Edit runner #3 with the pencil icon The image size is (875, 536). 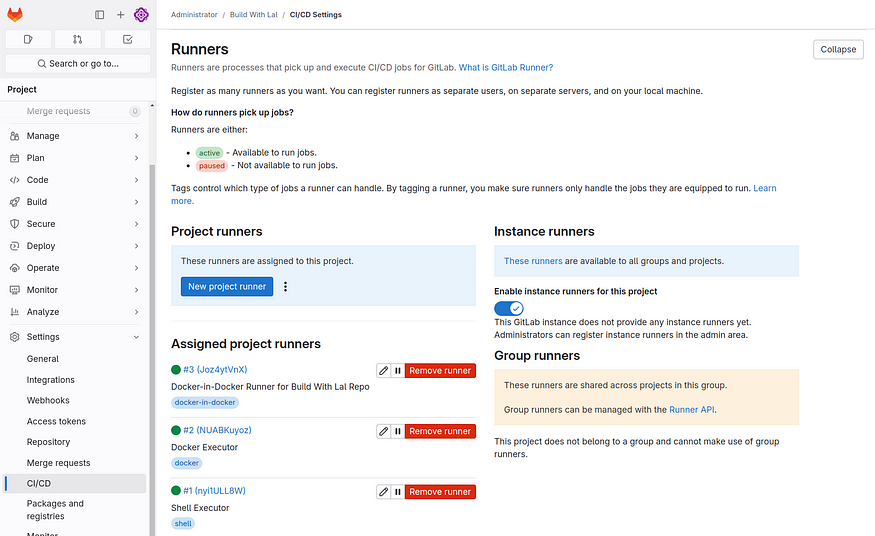pos(383,370)
